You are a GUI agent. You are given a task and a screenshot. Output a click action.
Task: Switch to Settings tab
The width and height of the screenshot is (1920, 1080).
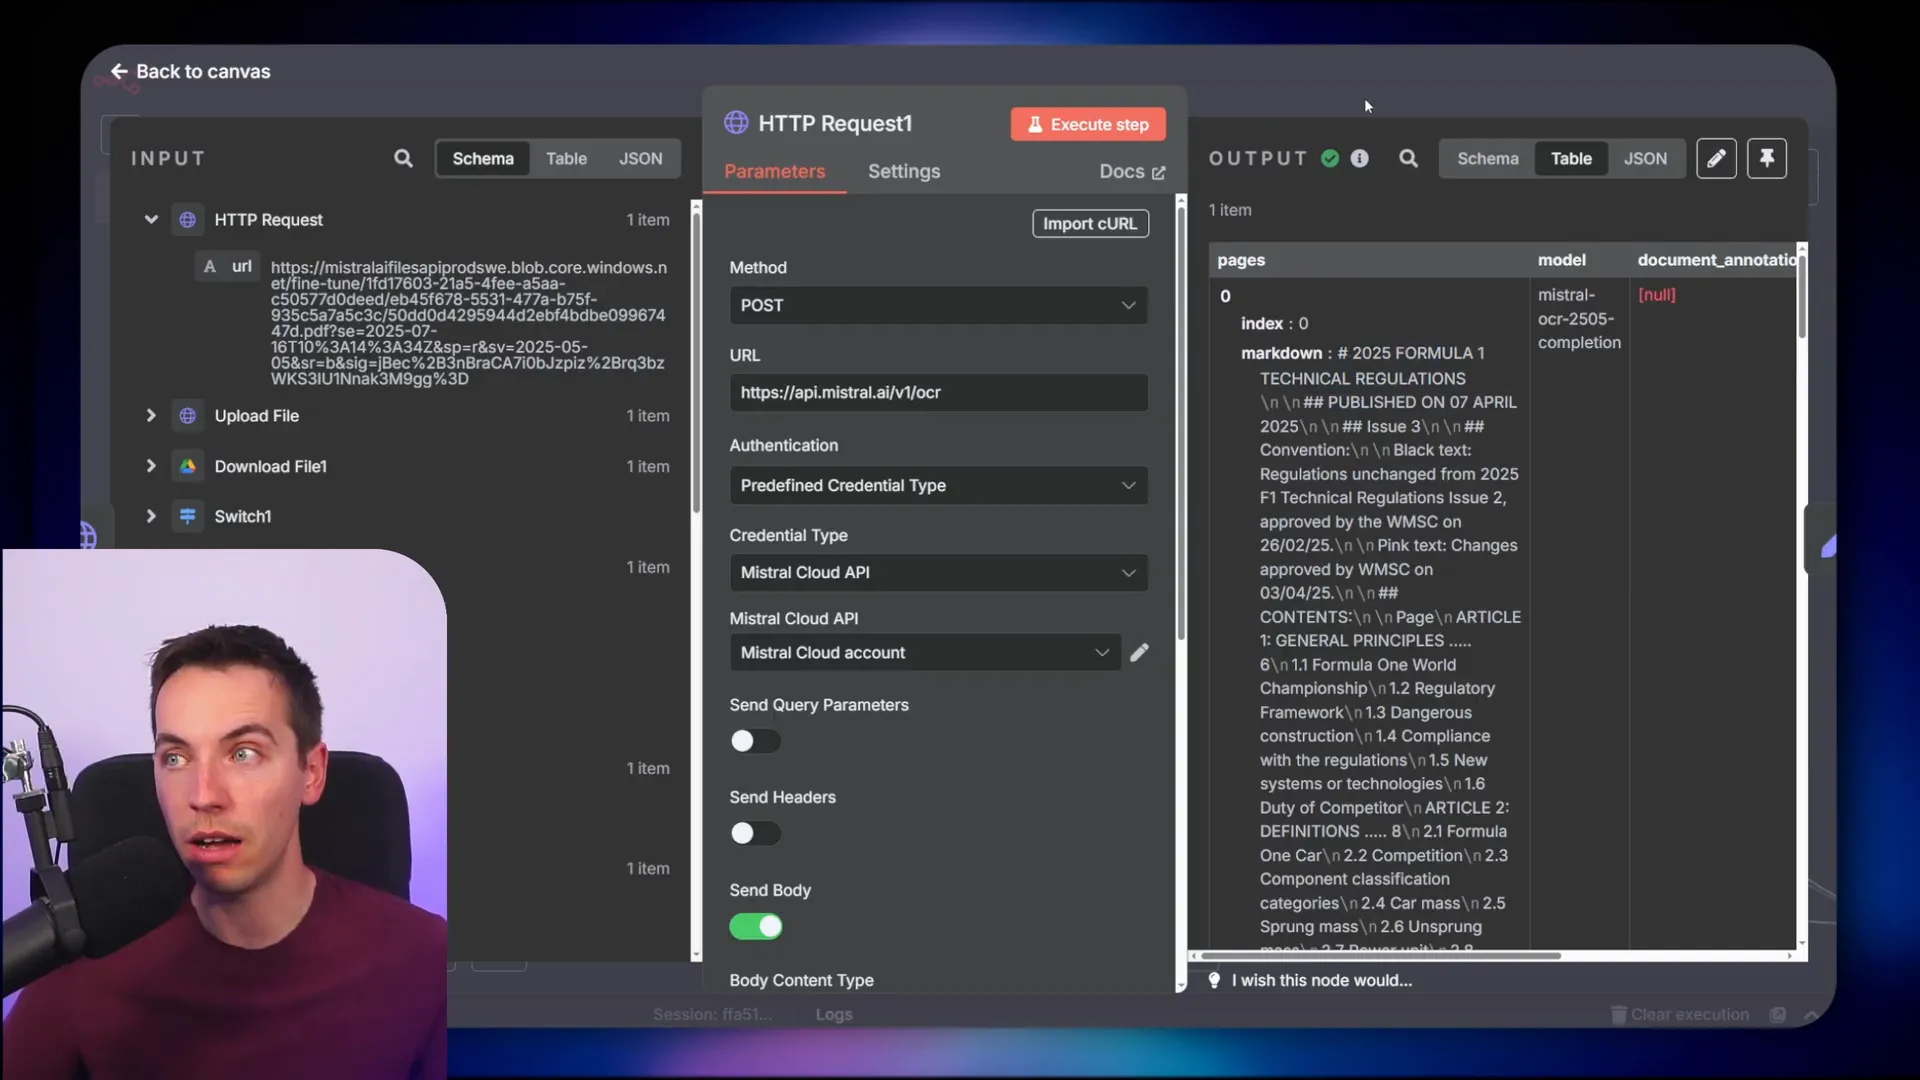[903, 172]
